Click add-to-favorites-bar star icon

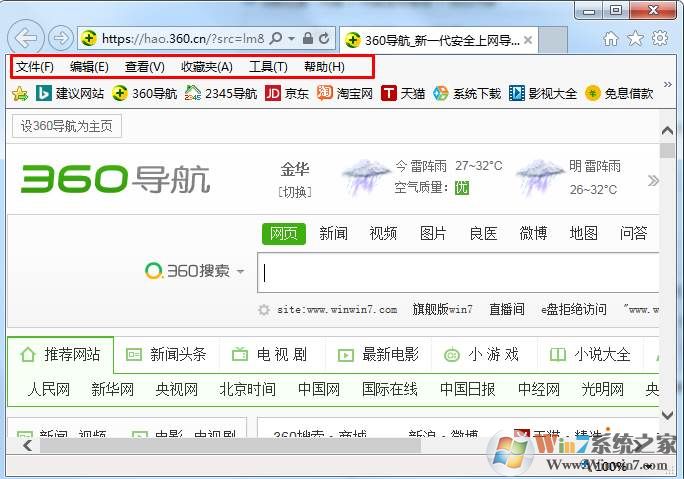coord(20,93)
